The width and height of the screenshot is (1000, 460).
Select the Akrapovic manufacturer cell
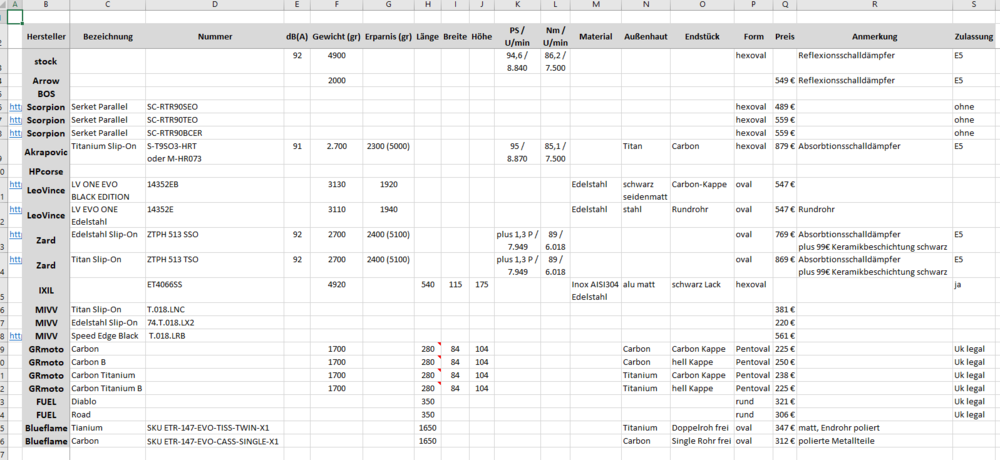45,152
